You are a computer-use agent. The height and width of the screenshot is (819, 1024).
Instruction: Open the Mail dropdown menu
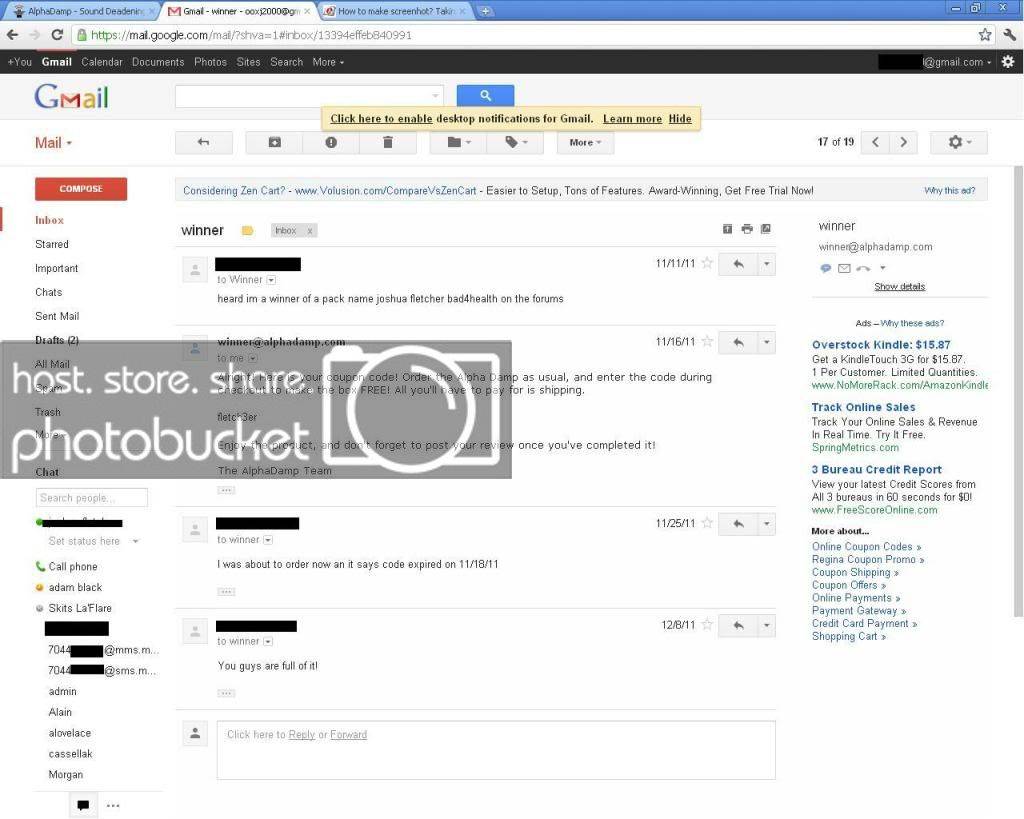pos(53,142)
